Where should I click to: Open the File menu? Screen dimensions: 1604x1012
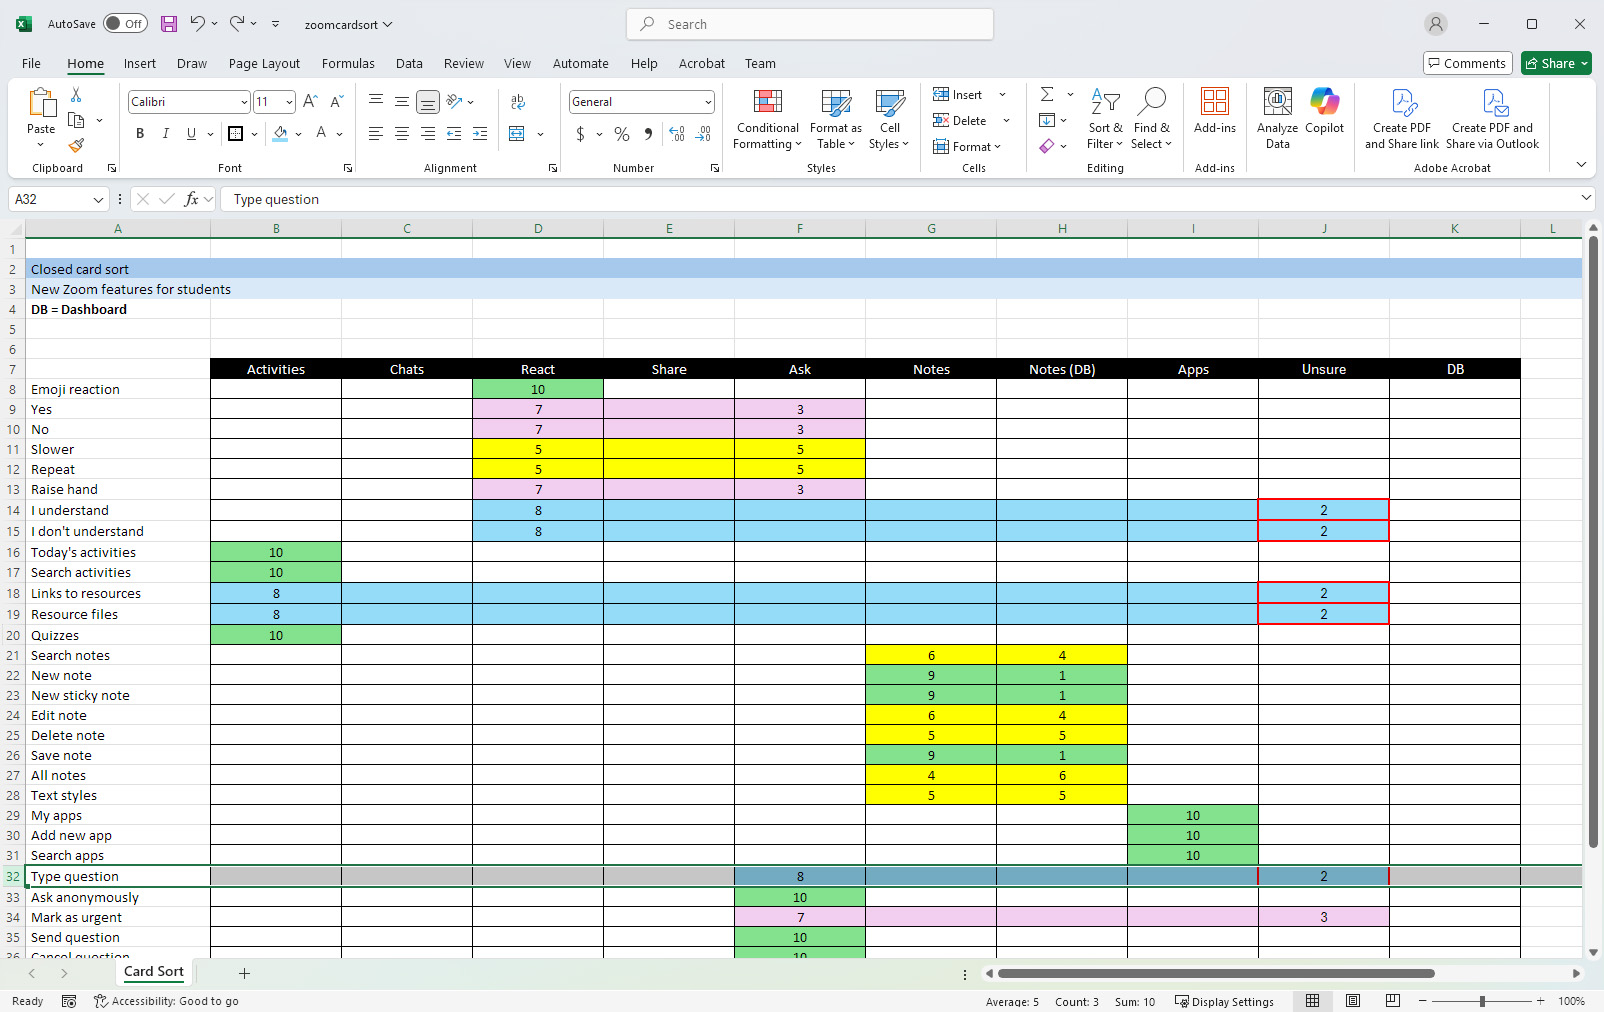(31, 63)
